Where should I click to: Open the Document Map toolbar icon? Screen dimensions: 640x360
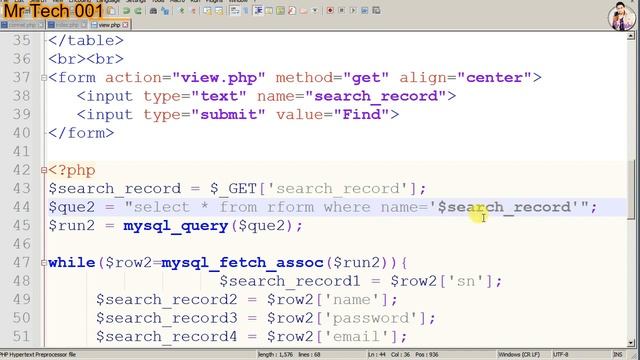[280, 11]
